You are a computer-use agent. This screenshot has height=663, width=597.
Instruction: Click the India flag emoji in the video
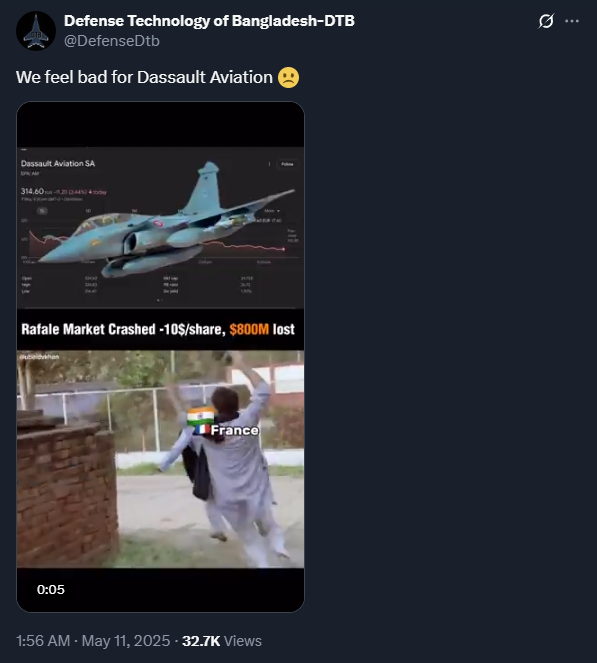201,416
